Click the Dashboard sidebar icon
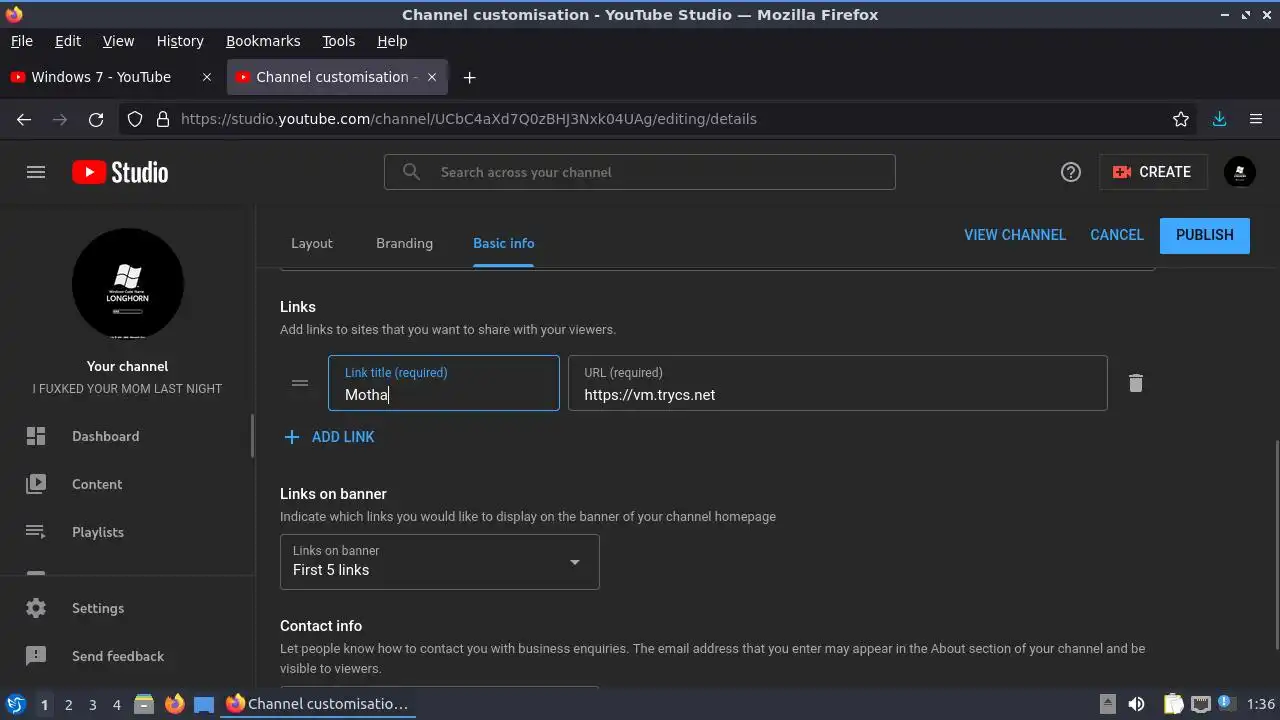 point(36,436)
